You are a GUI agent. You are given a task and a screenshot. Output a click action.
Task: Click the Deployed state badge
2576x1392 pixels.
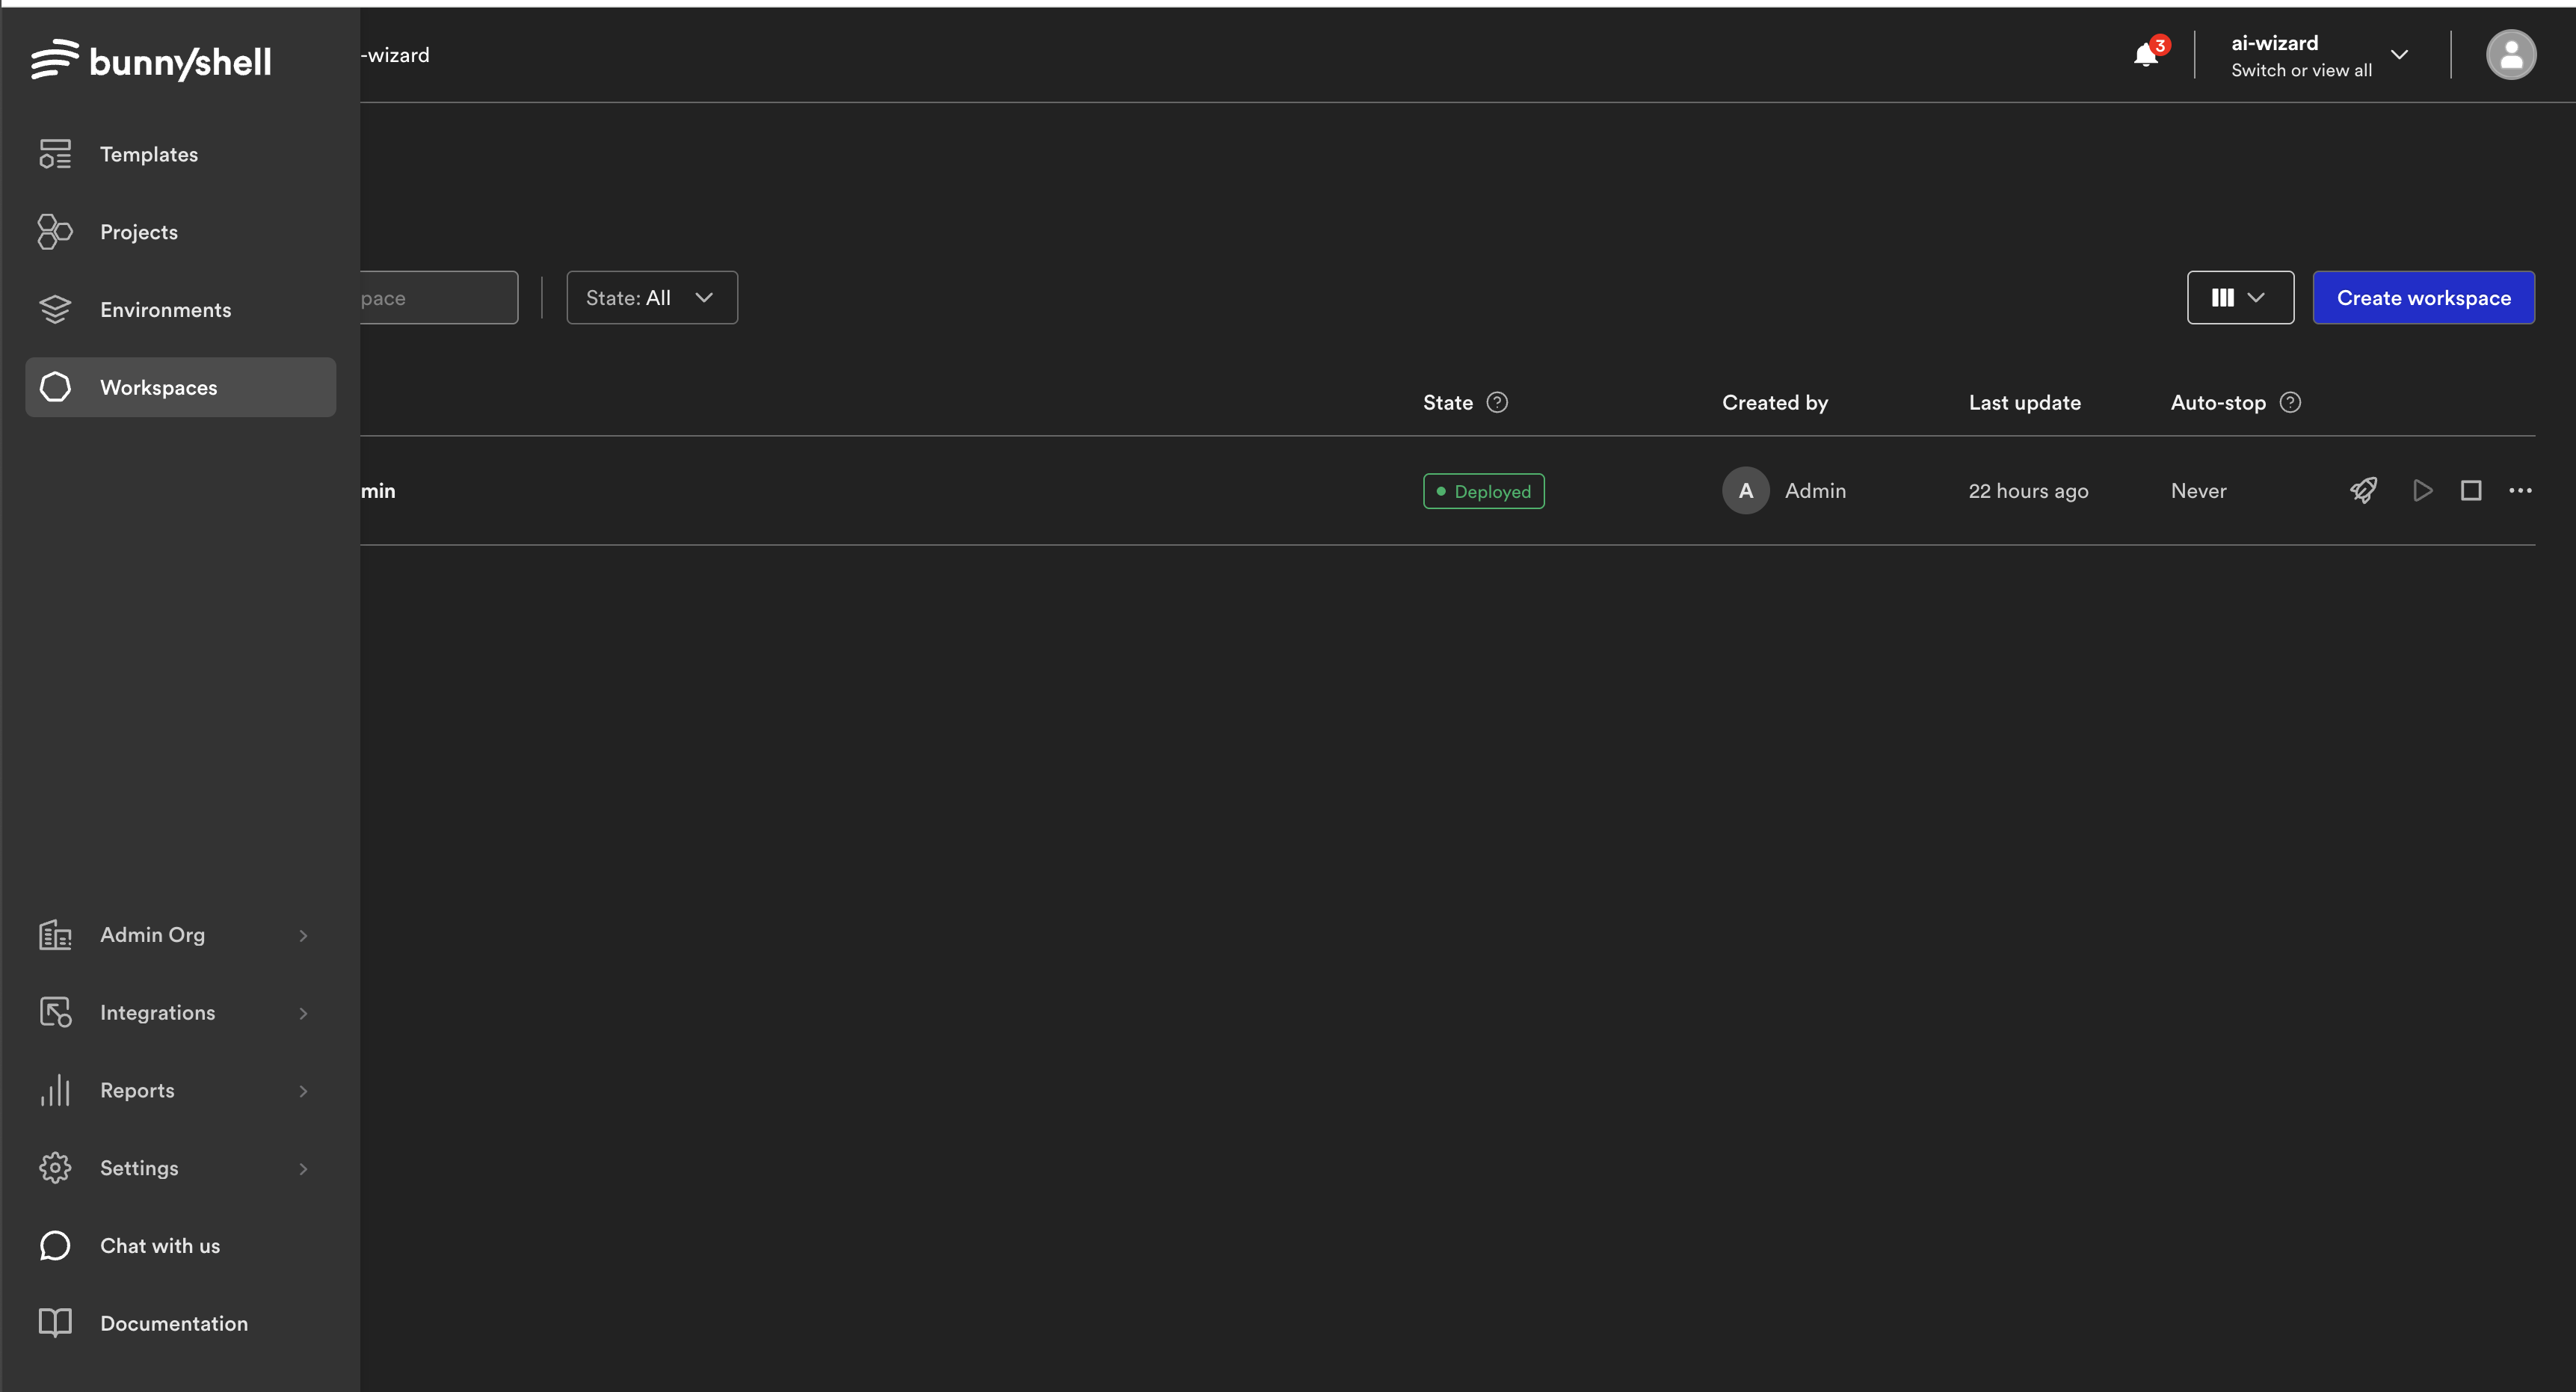[1483, 491]
